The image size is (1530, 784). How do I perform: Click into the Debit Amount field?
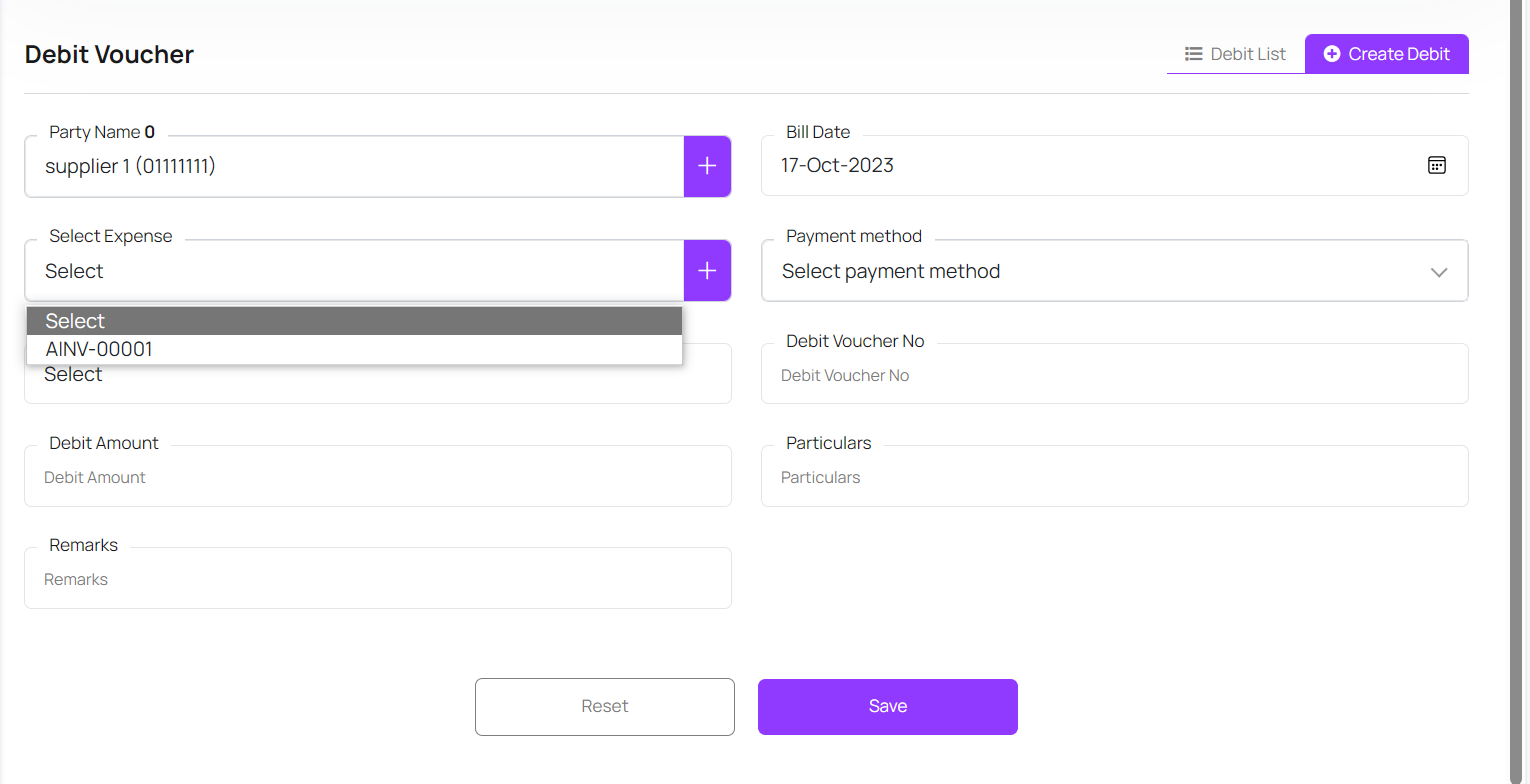click(x=378, y=478)
